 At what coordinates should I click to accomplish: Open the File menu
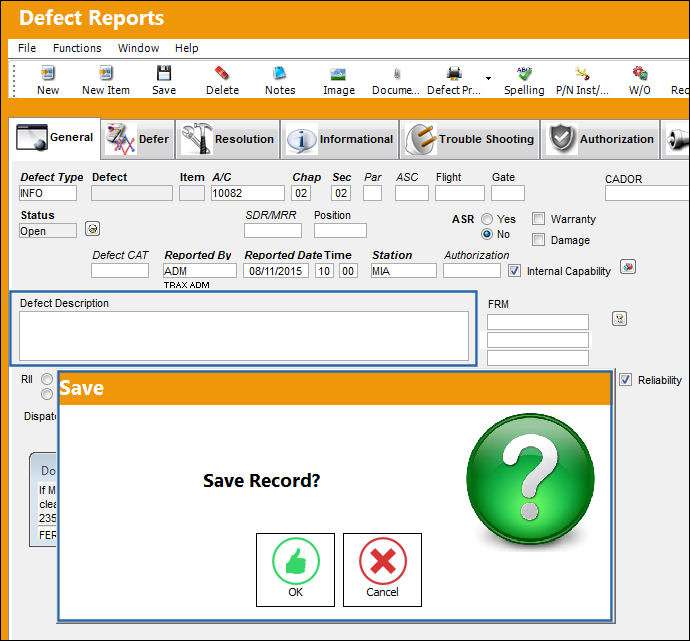click(27, 48)
